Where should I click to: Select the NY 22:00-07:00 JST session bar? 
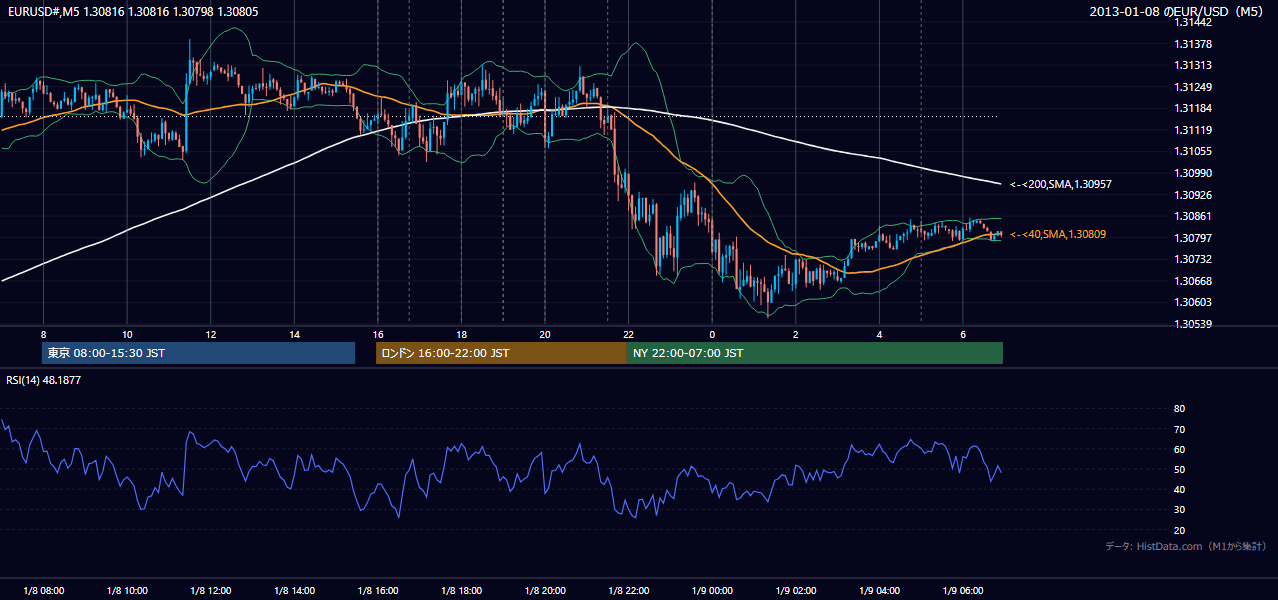(x=815, y=353)
